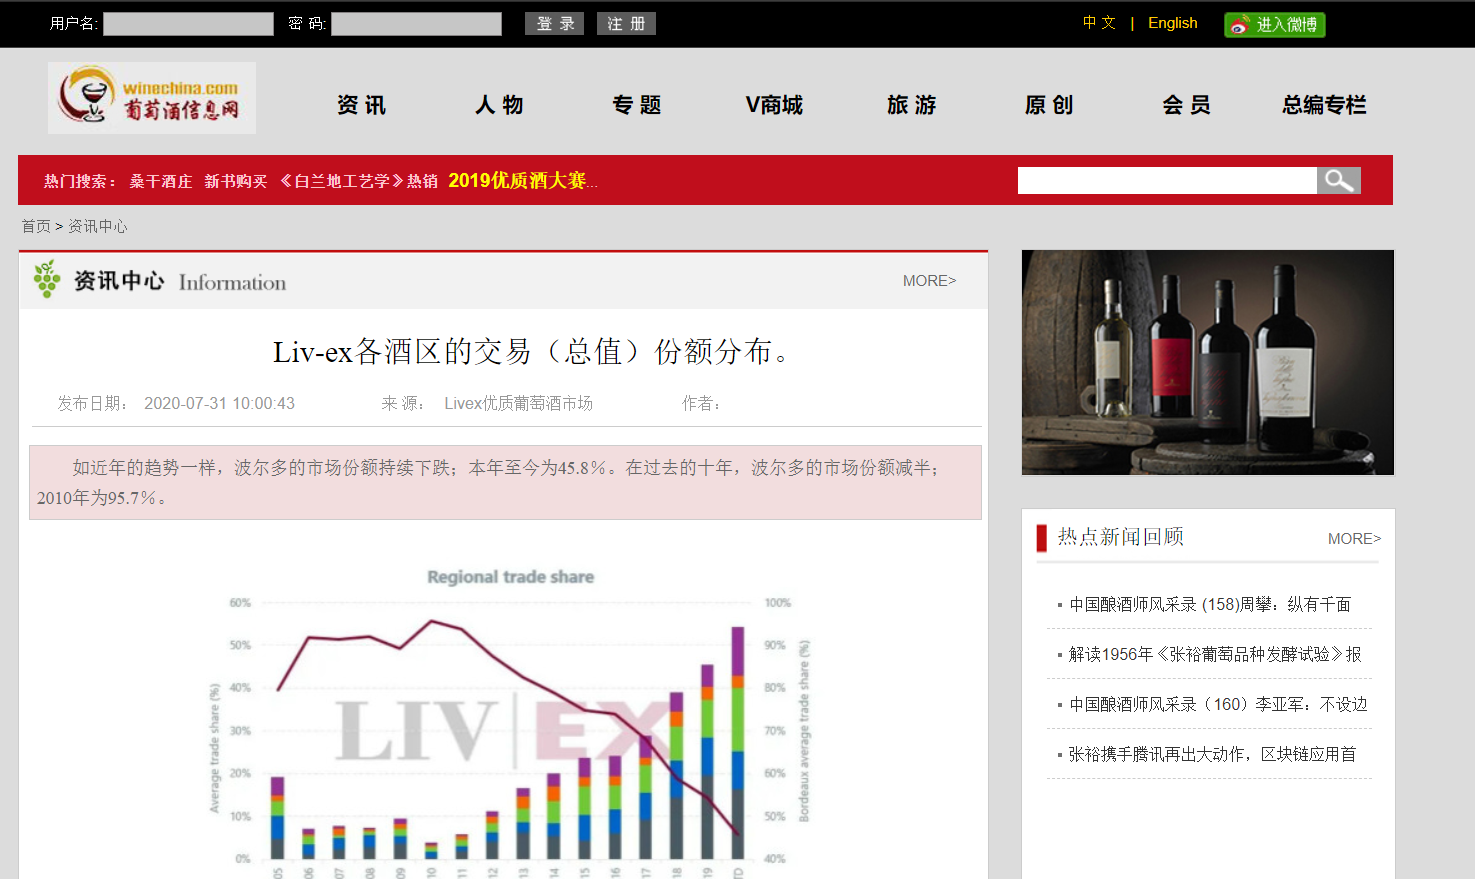Open the V商城 navigation menu
Screen dimensions: 1475x879
tap(774, 105)
